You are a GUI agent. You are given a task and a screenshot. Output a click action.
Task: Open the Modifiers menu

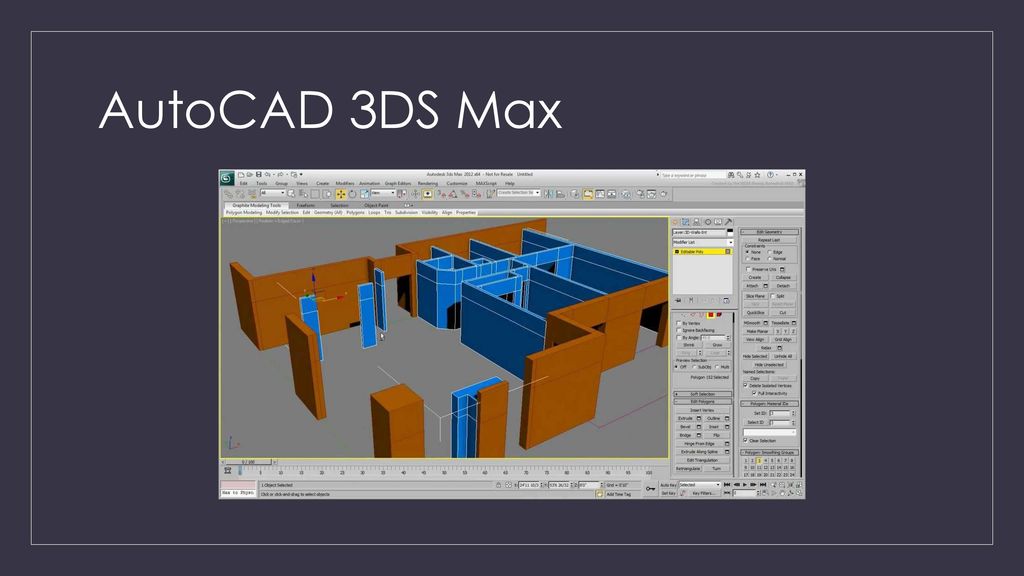coord(345,184)
